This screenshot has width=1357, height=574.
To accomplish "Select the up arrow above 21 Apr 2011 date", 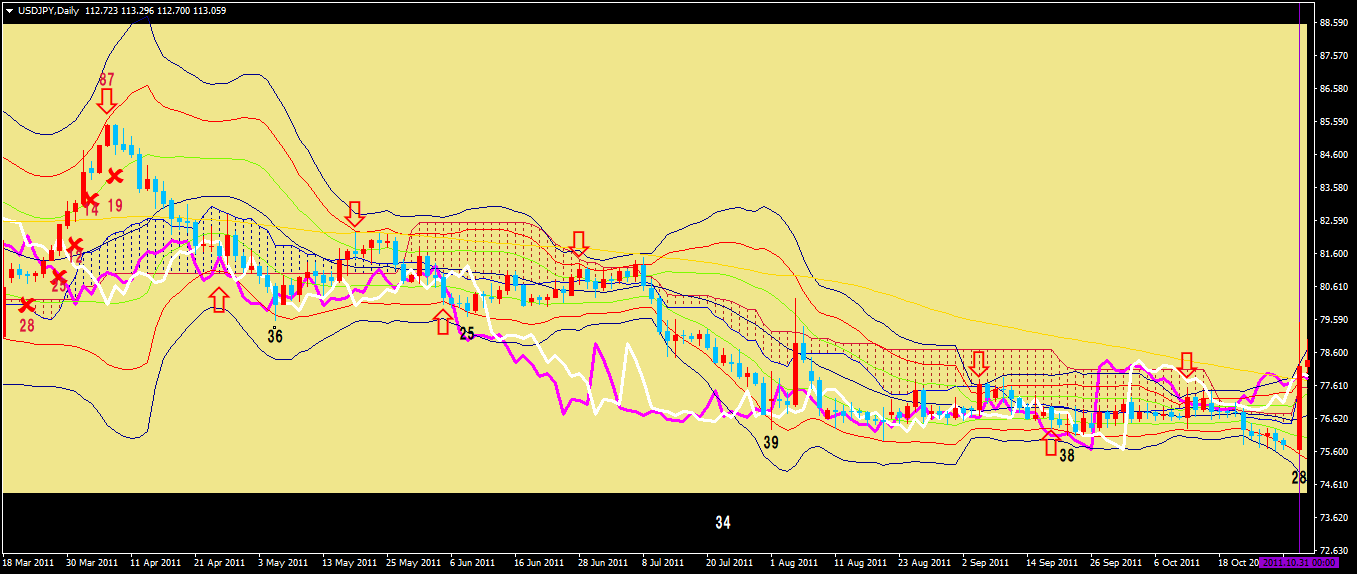I will point(219,299).
